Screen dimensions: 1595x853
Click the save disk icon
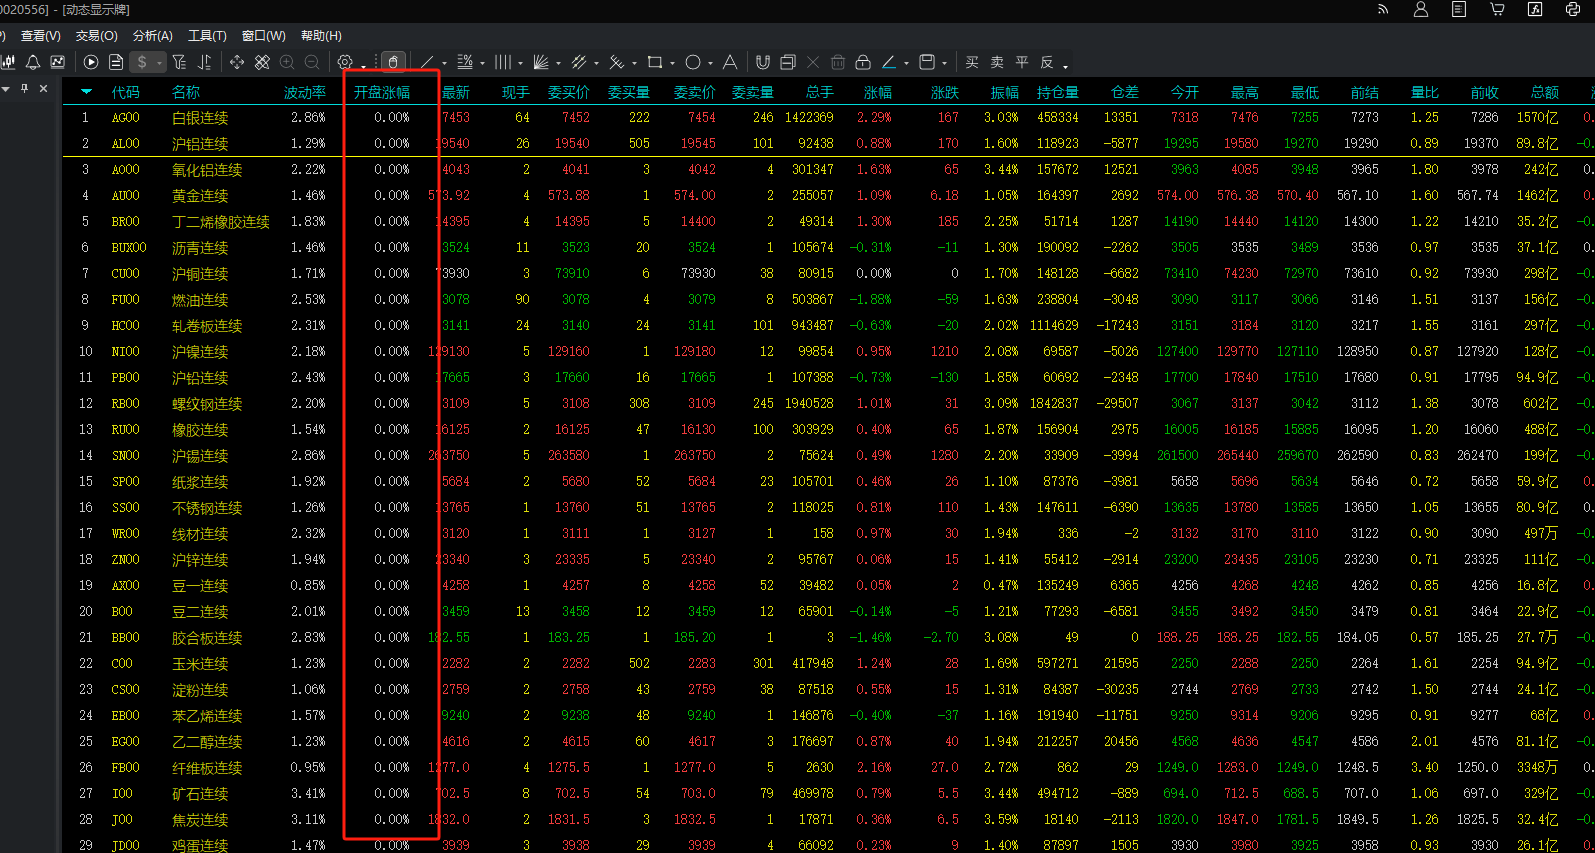point(927,62)
